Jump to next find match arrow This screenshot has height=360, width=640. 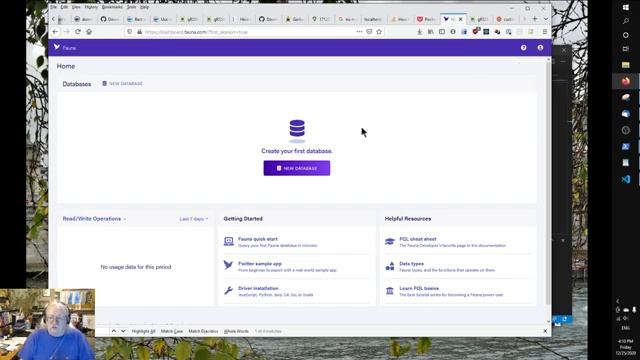point(123,331)
